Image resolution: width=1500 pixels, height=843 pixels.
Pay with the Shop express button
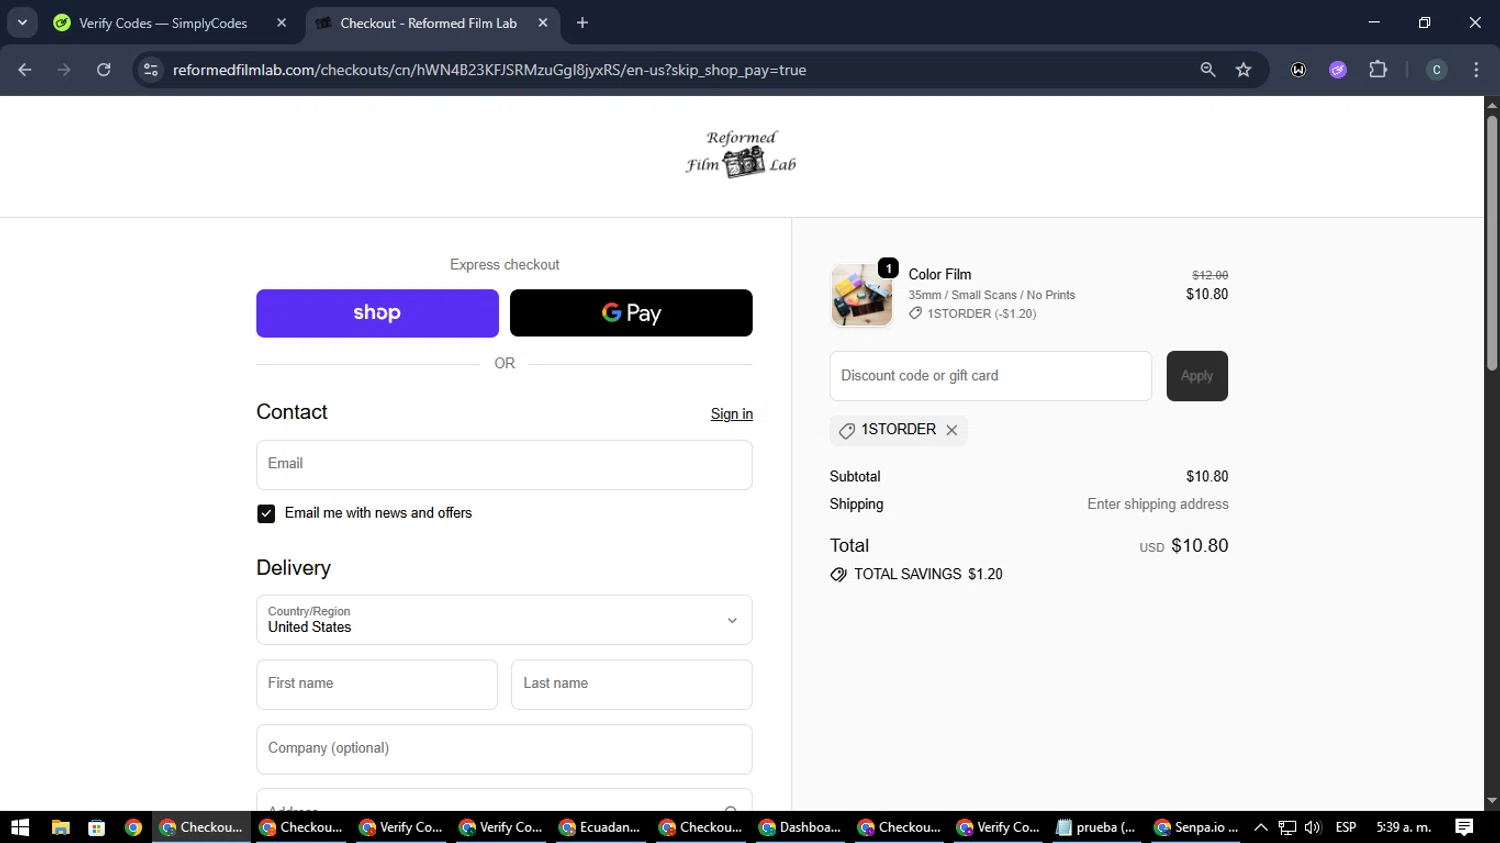(x=377, y=313)
